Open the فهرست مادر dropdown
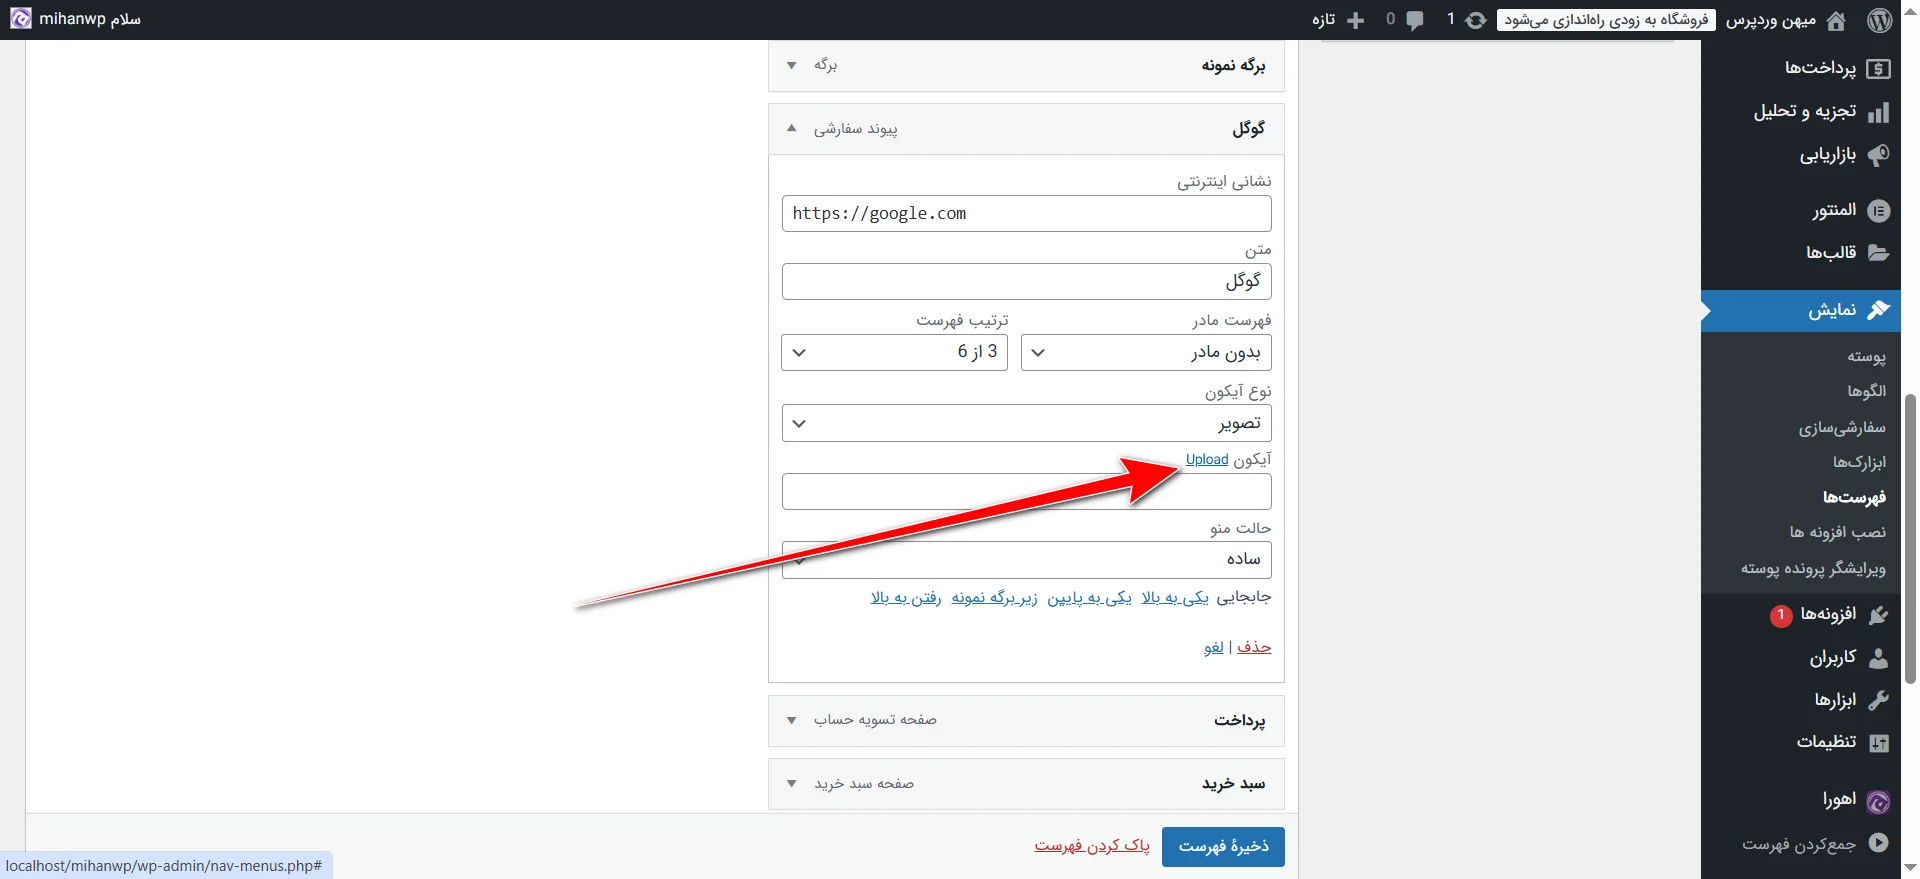1920x879 pixels. pos(1146,352)
